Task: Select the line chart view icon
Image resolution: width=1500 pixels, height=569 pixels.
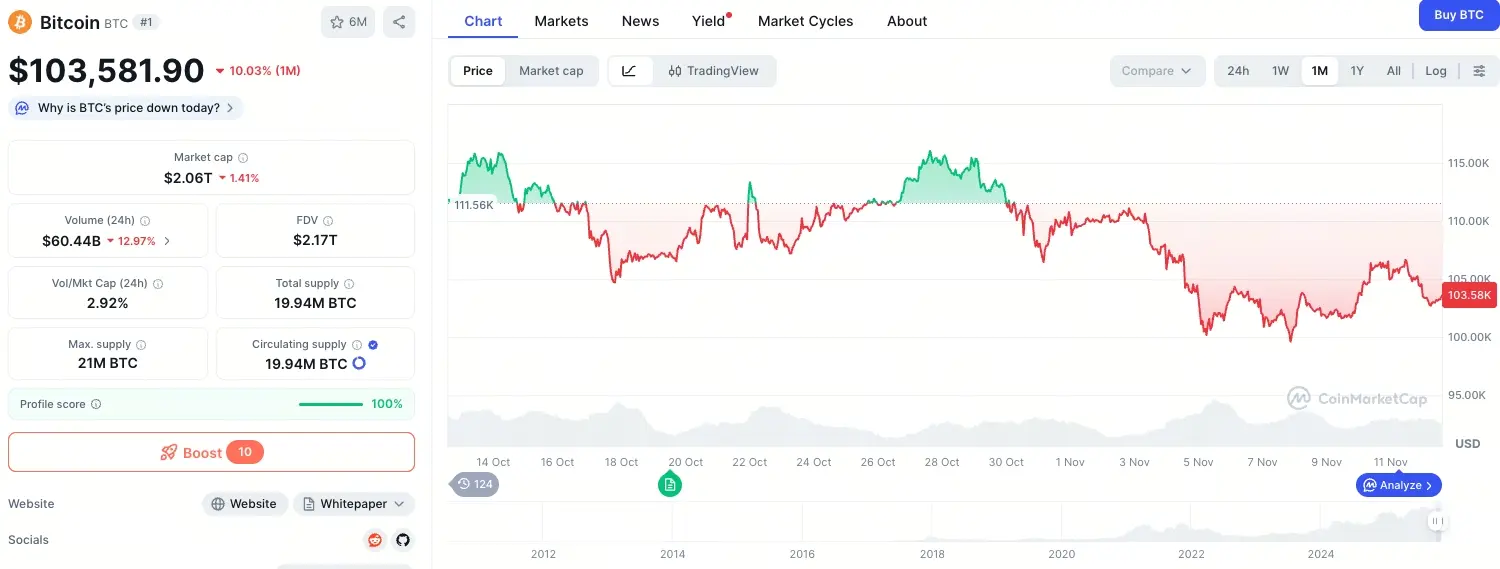Action: pyautogui.click(x=630, y=71)
